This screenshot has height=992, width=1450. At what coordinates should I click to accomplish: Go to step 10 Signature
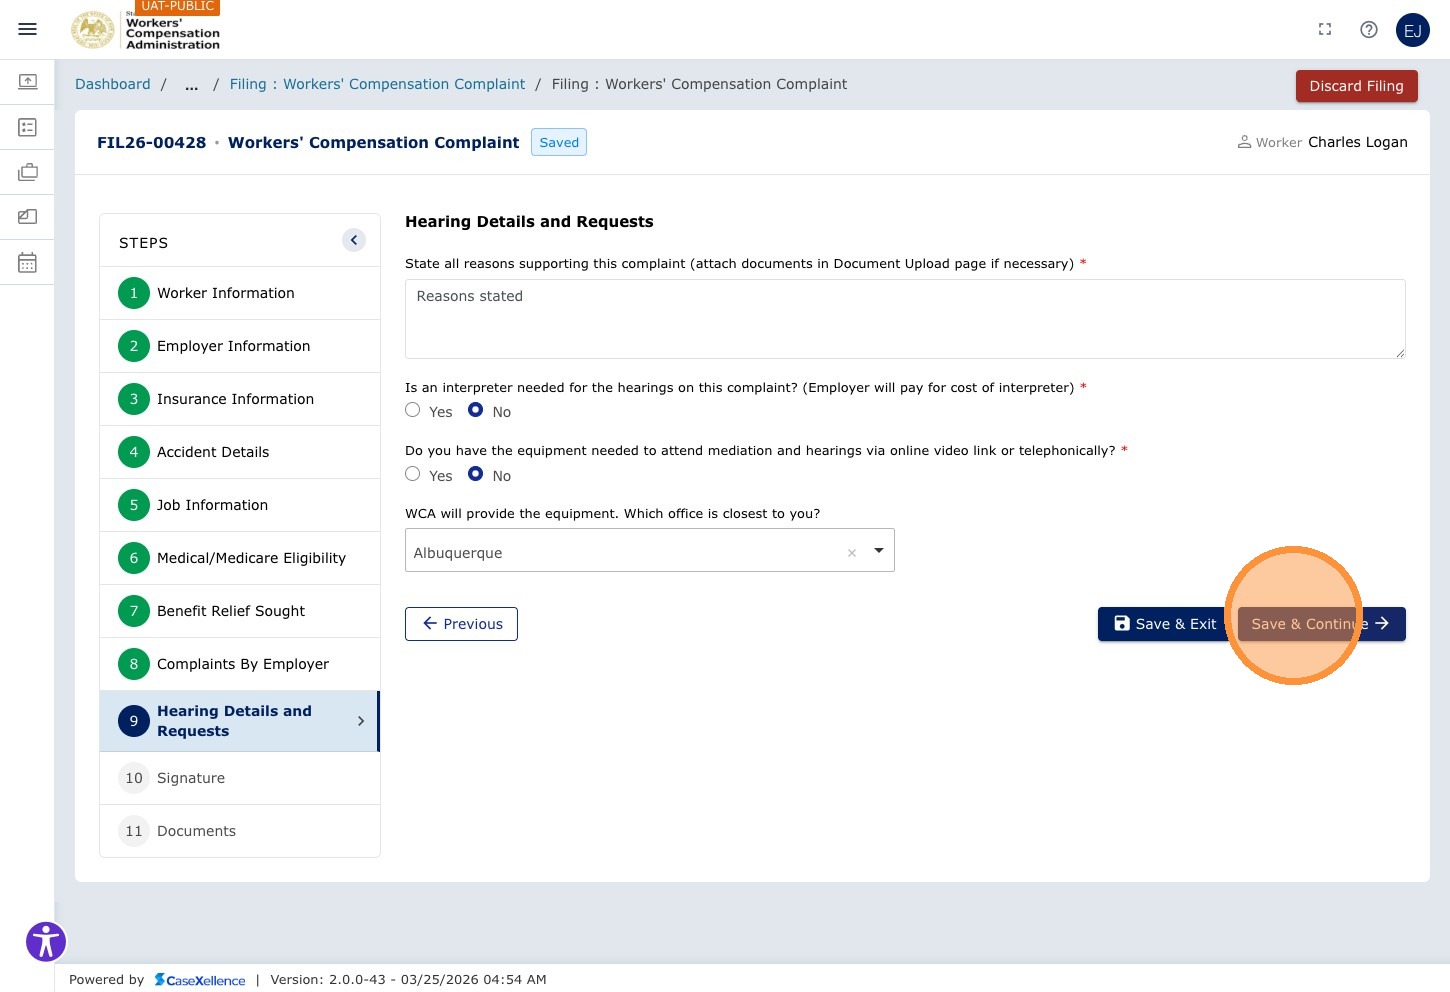pos(240,778)
